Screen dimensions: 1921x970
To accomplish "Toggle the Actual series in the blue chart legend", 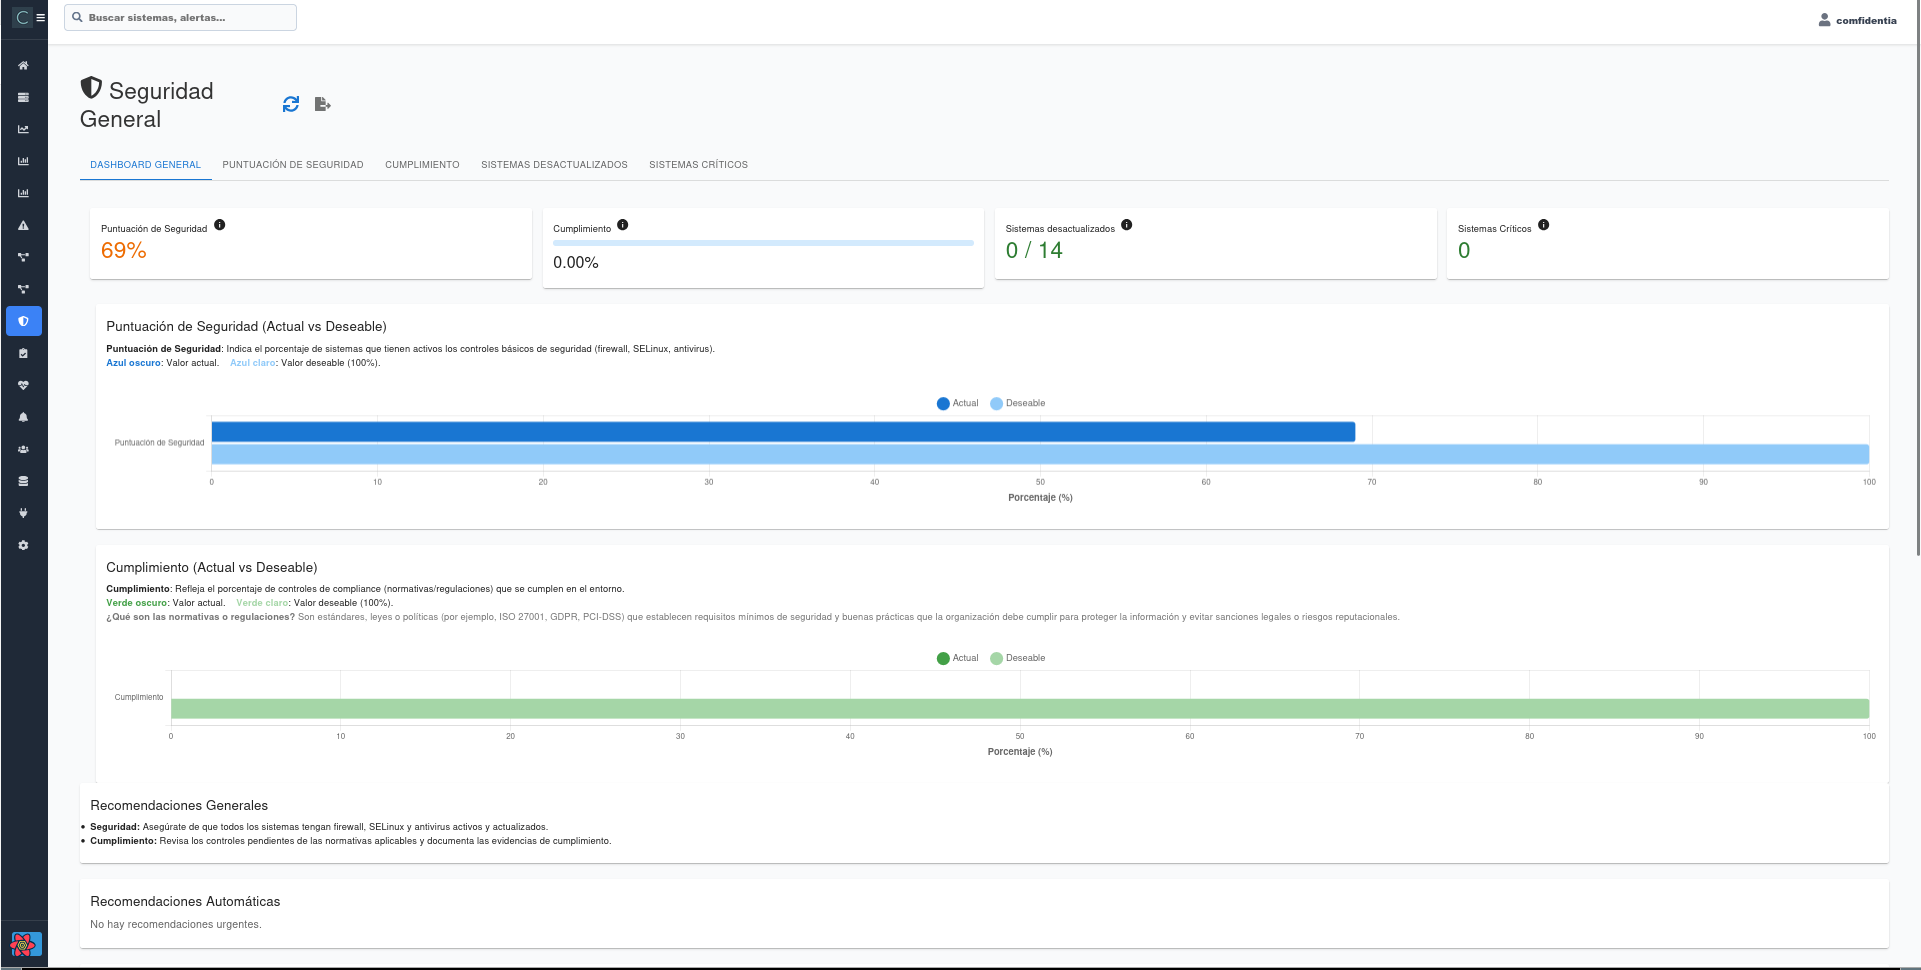I will point(957,404).
